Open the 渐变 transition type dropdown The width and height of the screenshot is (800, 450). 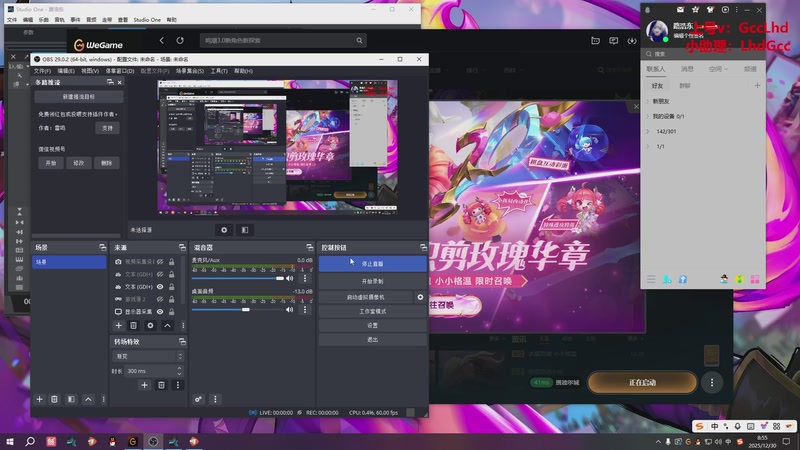pyautogui.click(x=148, y=356)
